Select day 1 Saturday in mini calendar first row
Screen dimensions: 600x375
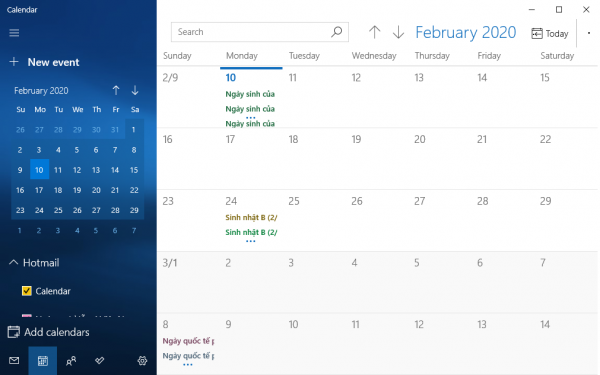(134, 129)
